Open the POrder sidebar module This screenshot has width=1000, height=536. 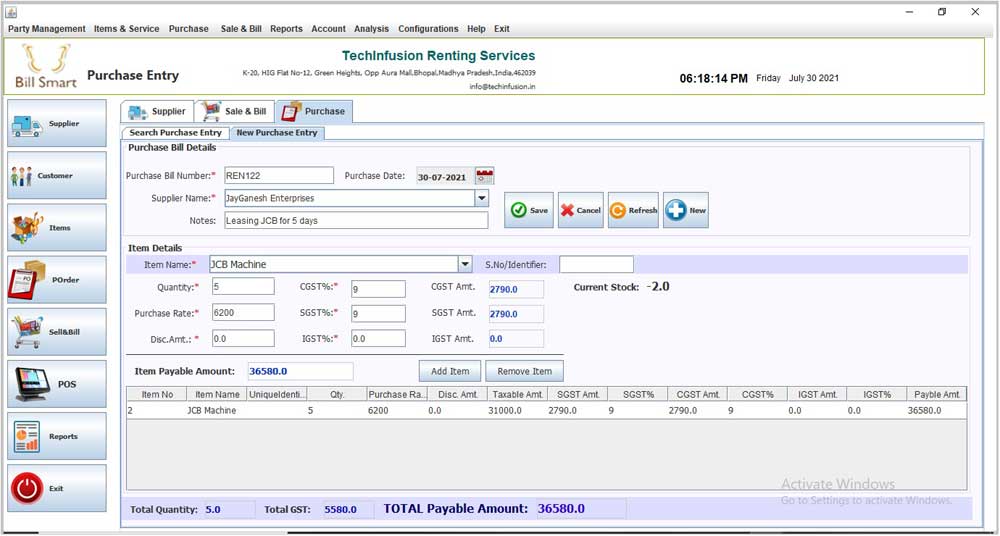coord(57,279)
